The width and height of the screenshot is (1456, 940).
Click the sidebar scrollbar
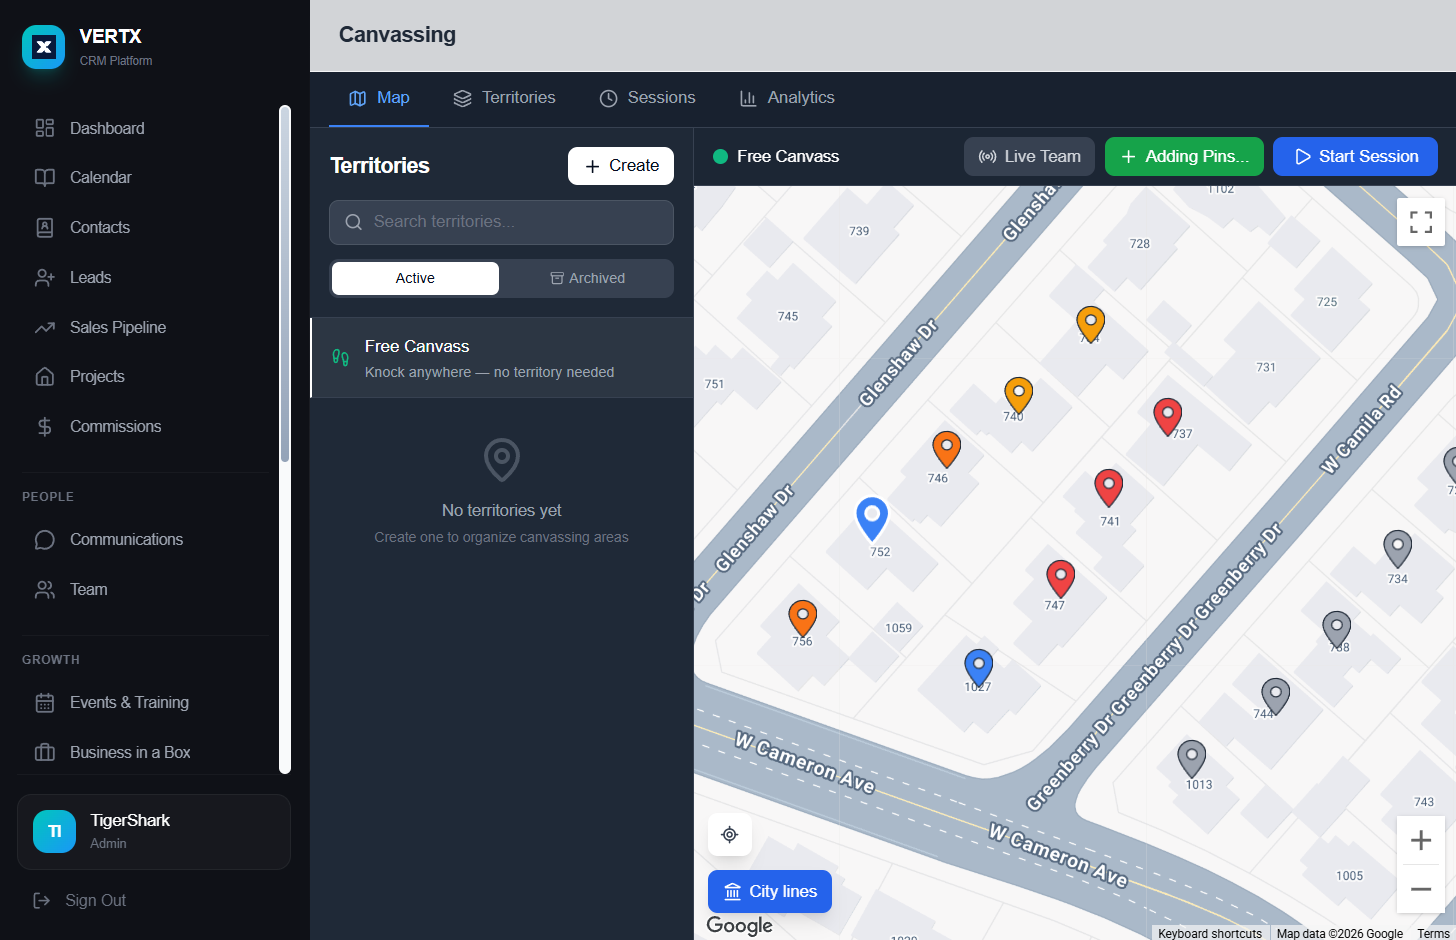tap(285, 285)
